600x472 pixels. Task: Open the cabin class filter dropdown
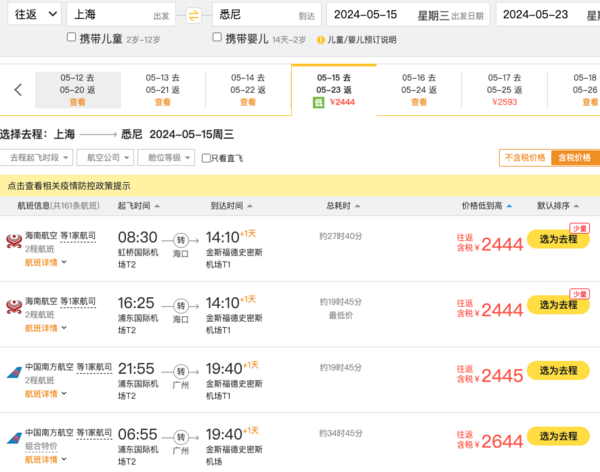coord(166,158)
